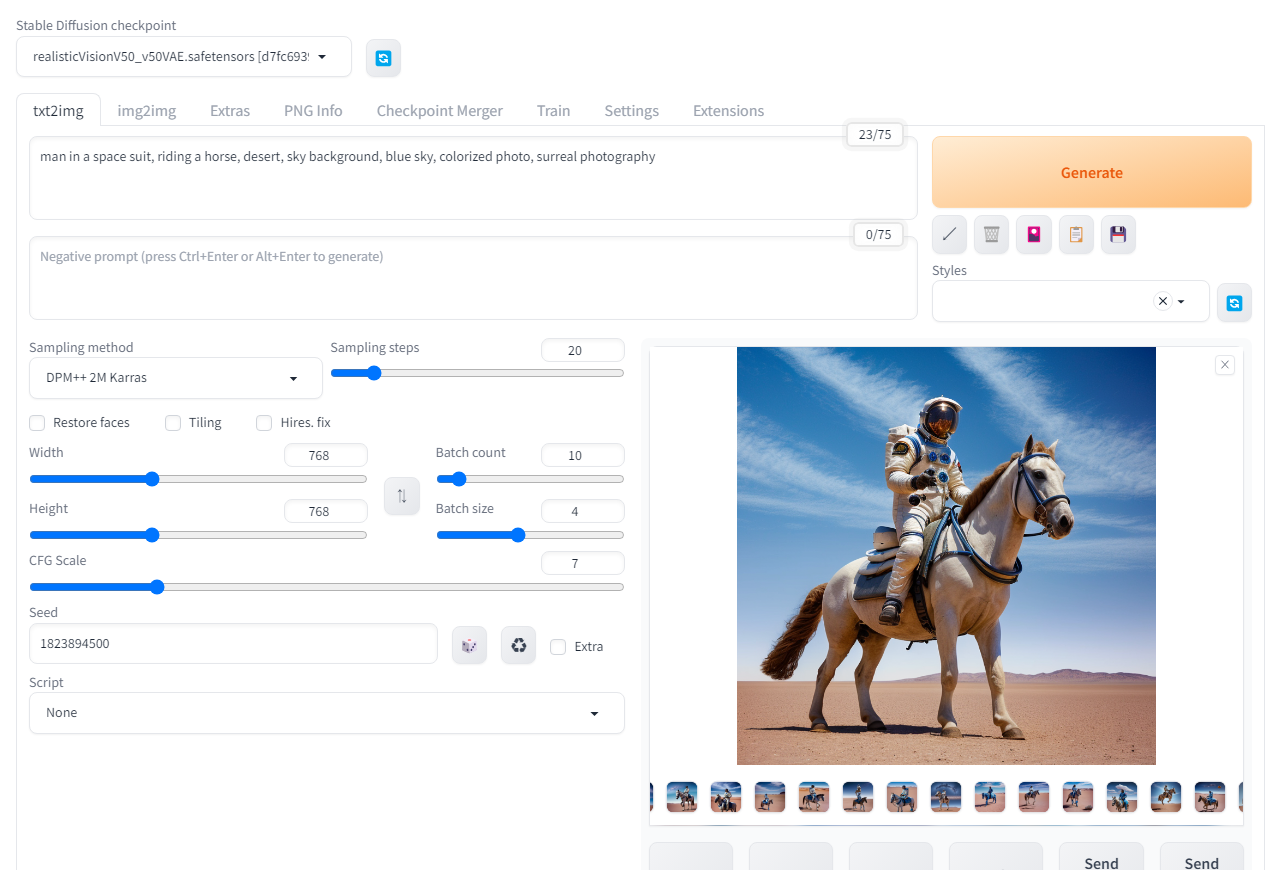The width and height of the screenshot is (1281, 870).
Task: Adjust the Sampling steps slider
Action: pos(477,373)
